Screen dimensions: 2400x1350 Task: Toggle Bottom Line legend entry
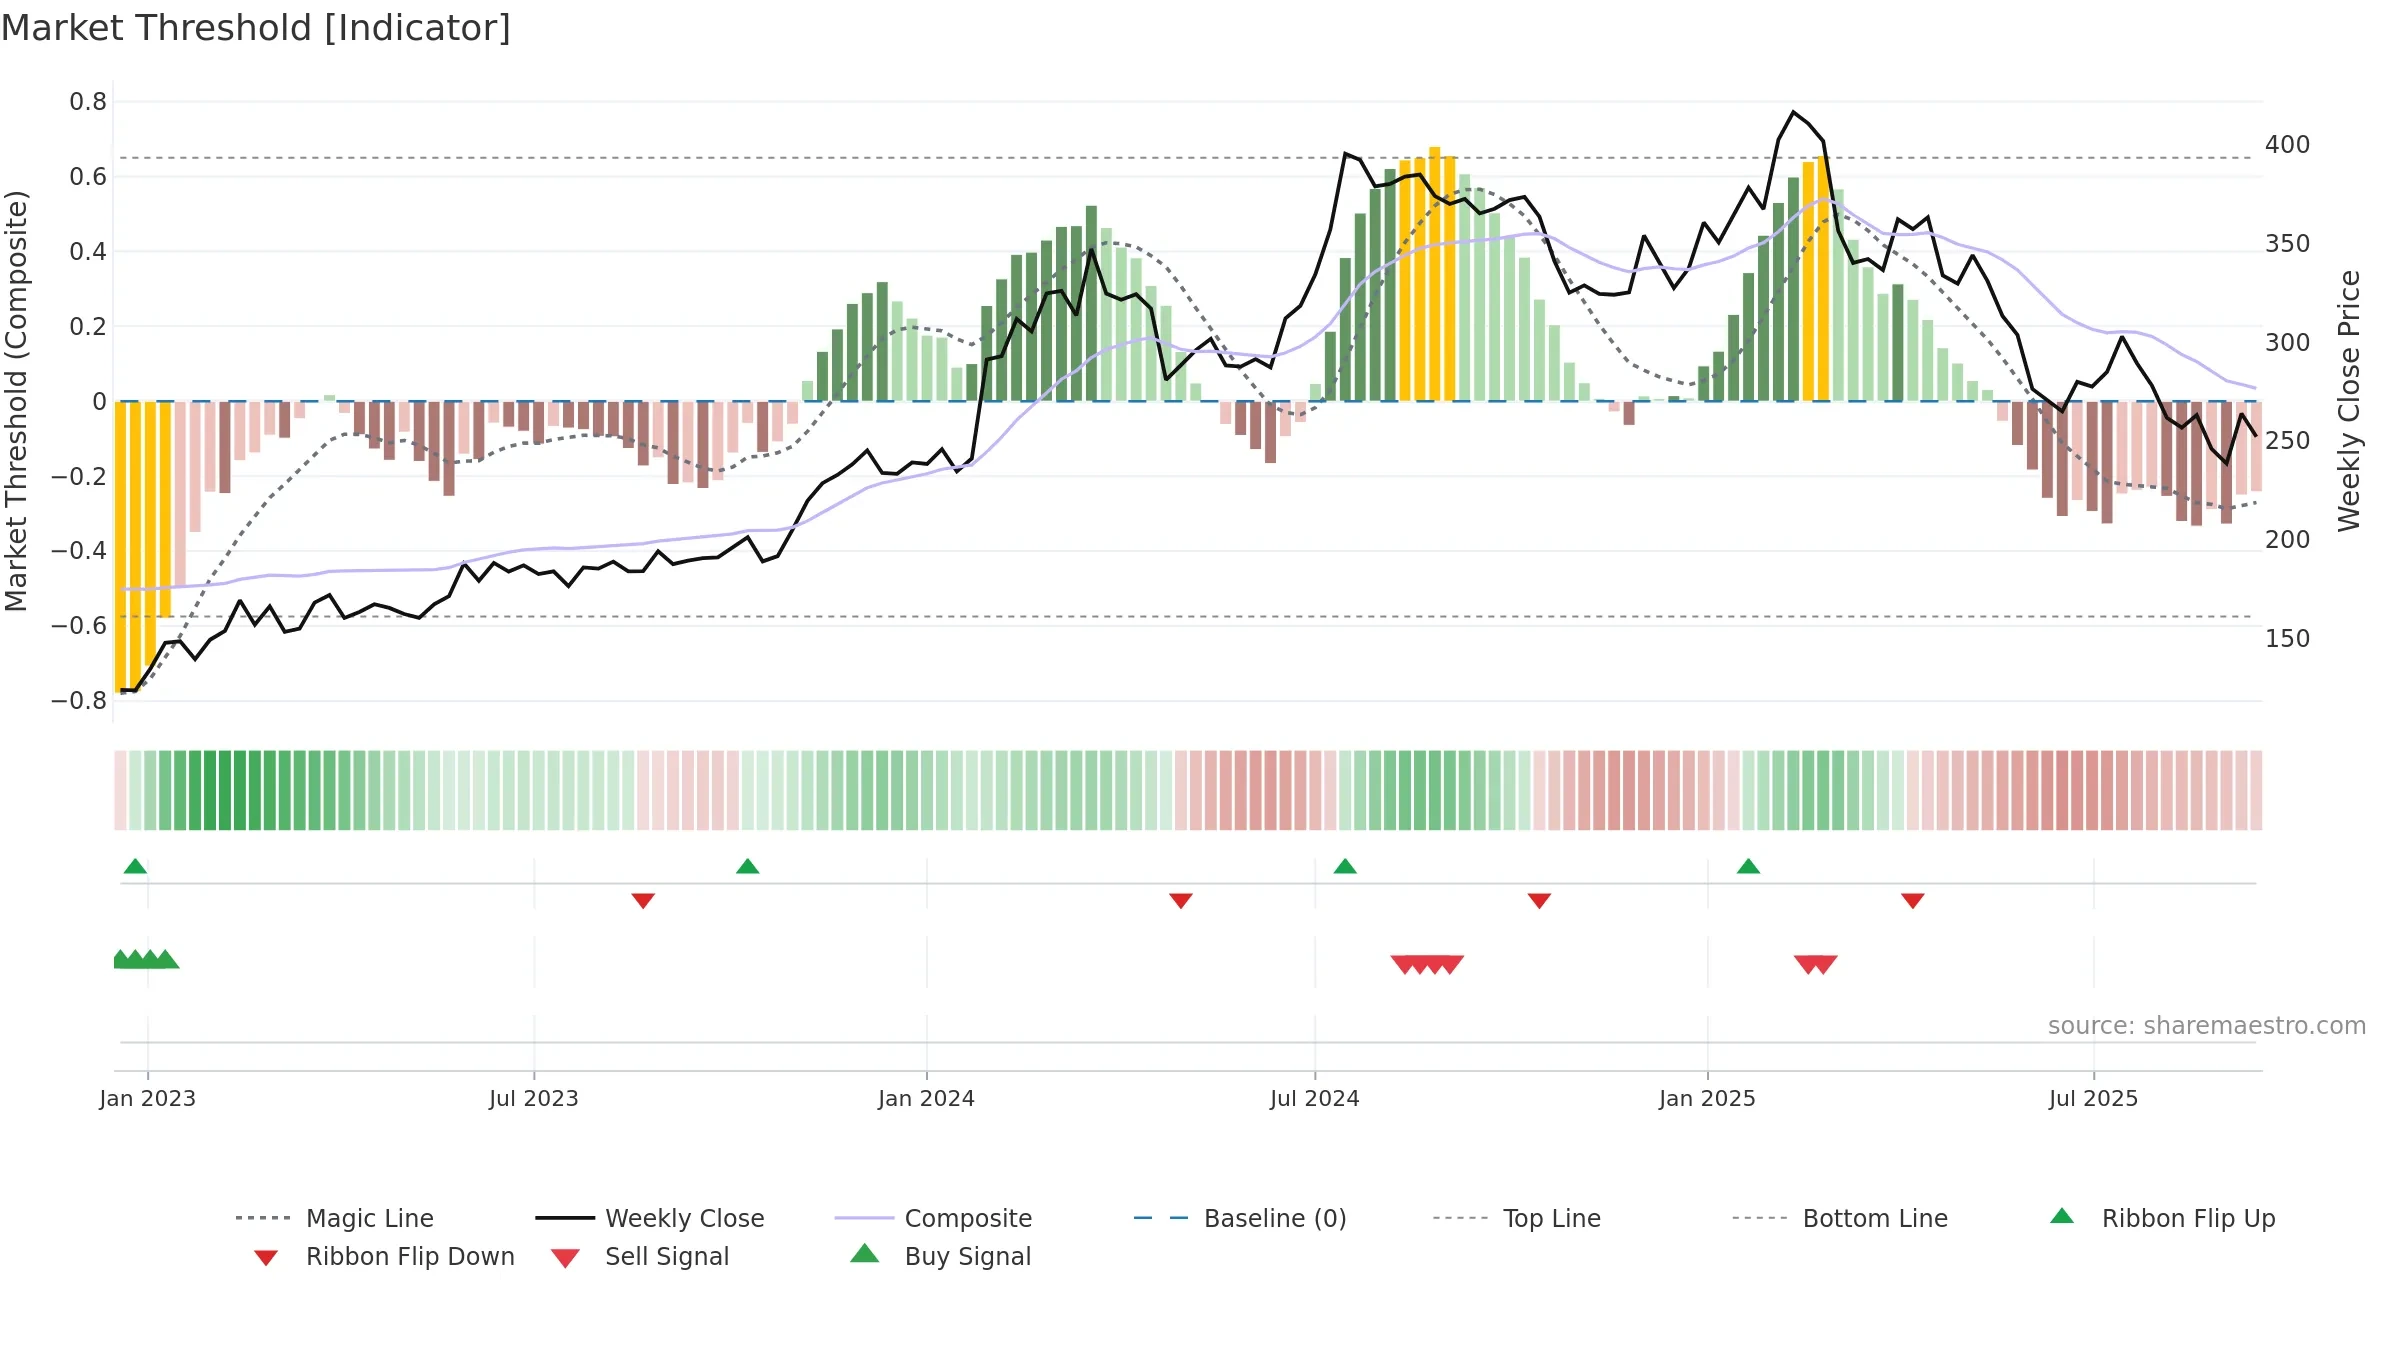click(x=1840, y=1218)
